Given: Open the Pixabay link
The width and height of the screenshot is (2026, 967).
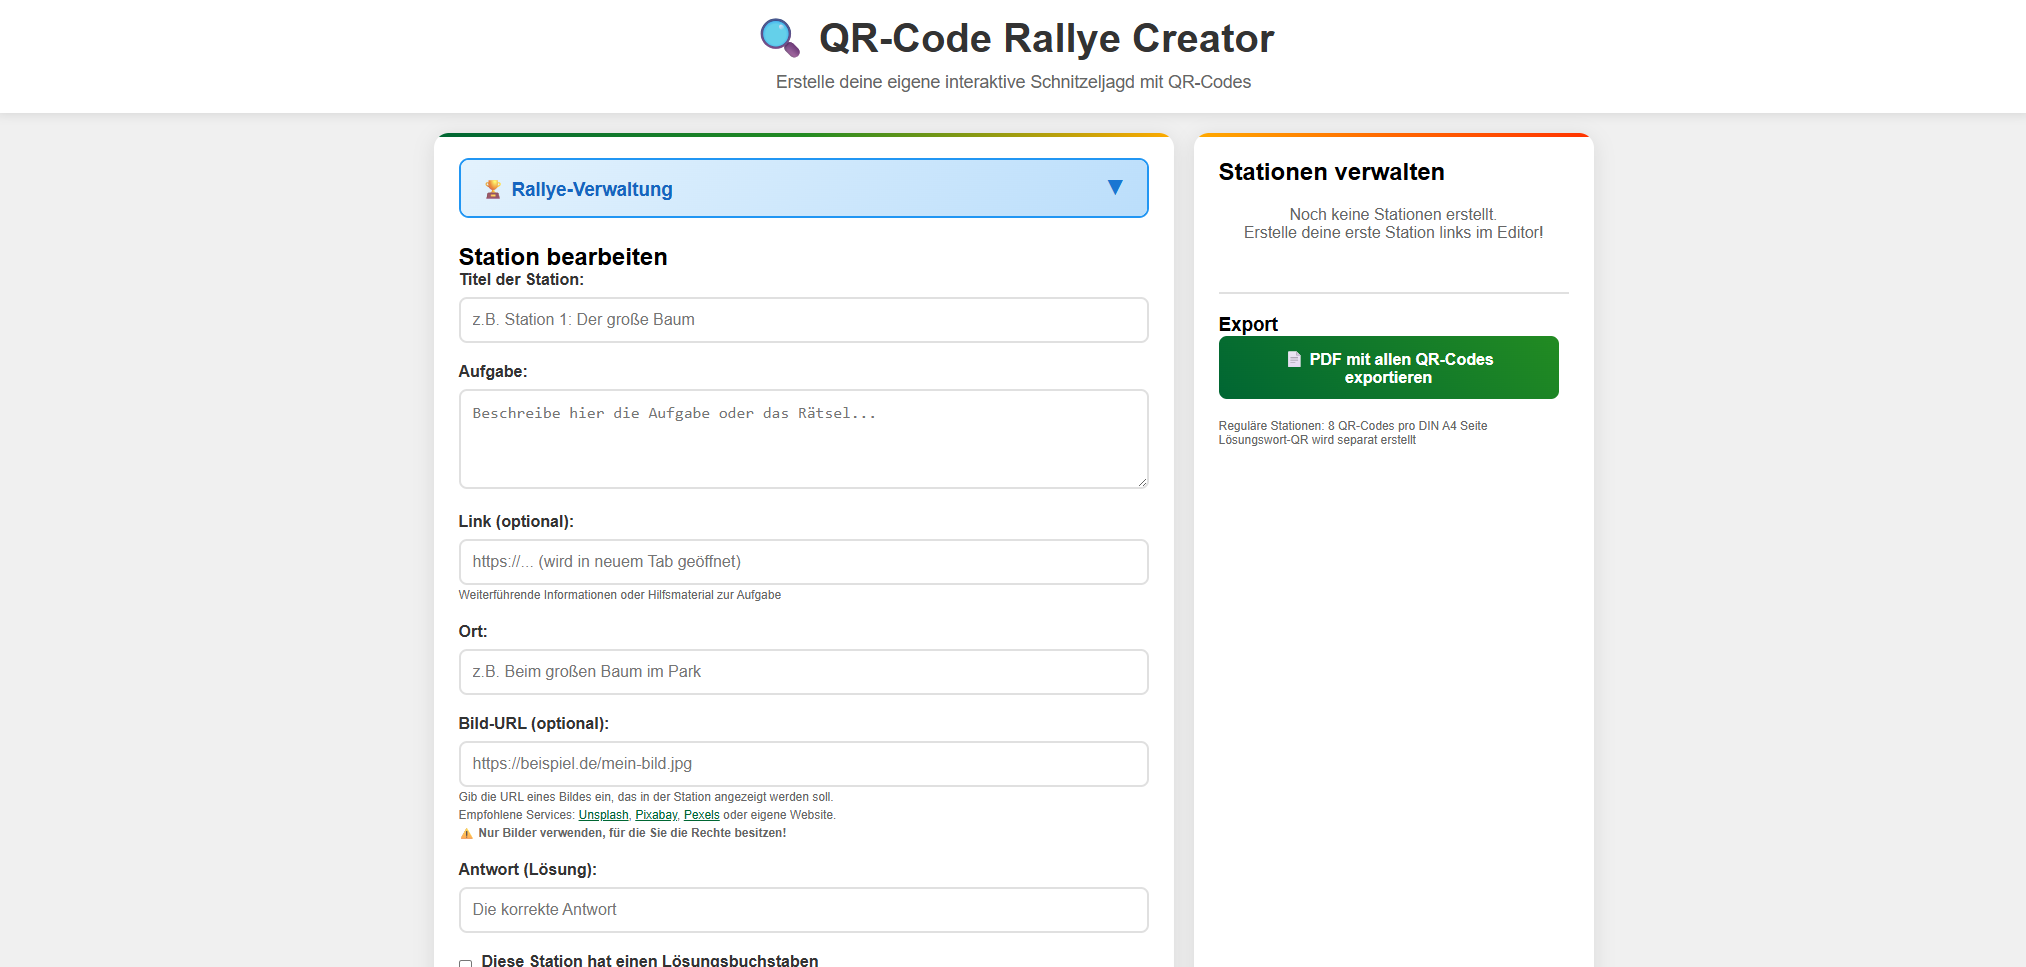Looking at the screenshot, I should [655, 814].
